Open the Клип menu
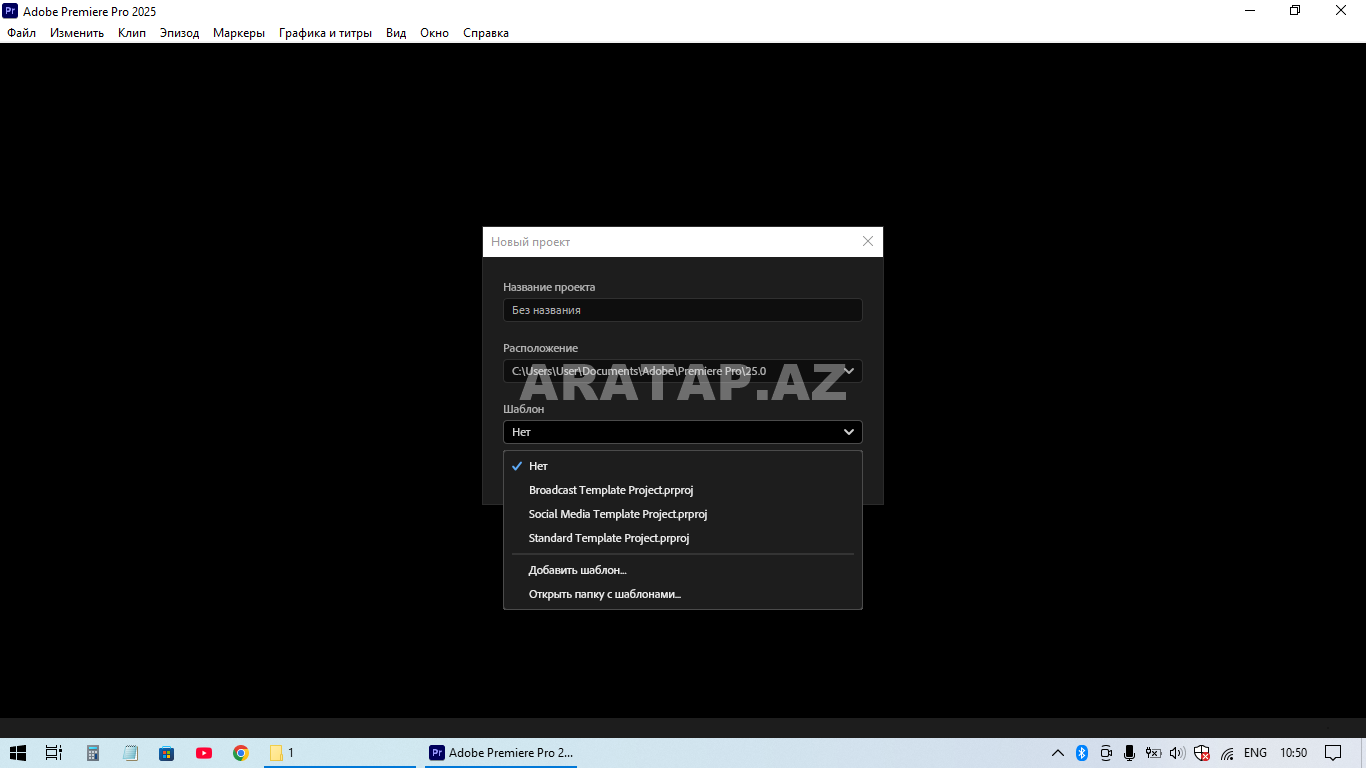 [132, 33]
